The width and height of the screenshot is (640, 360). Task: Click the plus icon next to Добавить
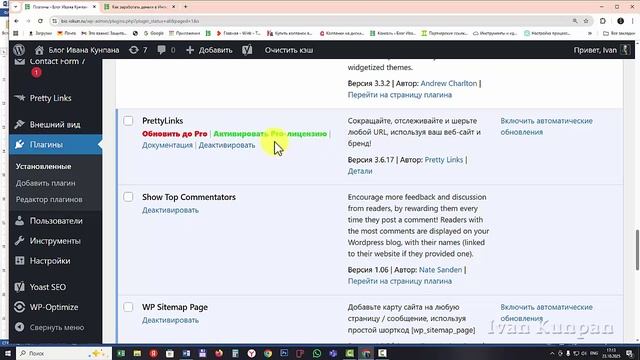[190, 50]
